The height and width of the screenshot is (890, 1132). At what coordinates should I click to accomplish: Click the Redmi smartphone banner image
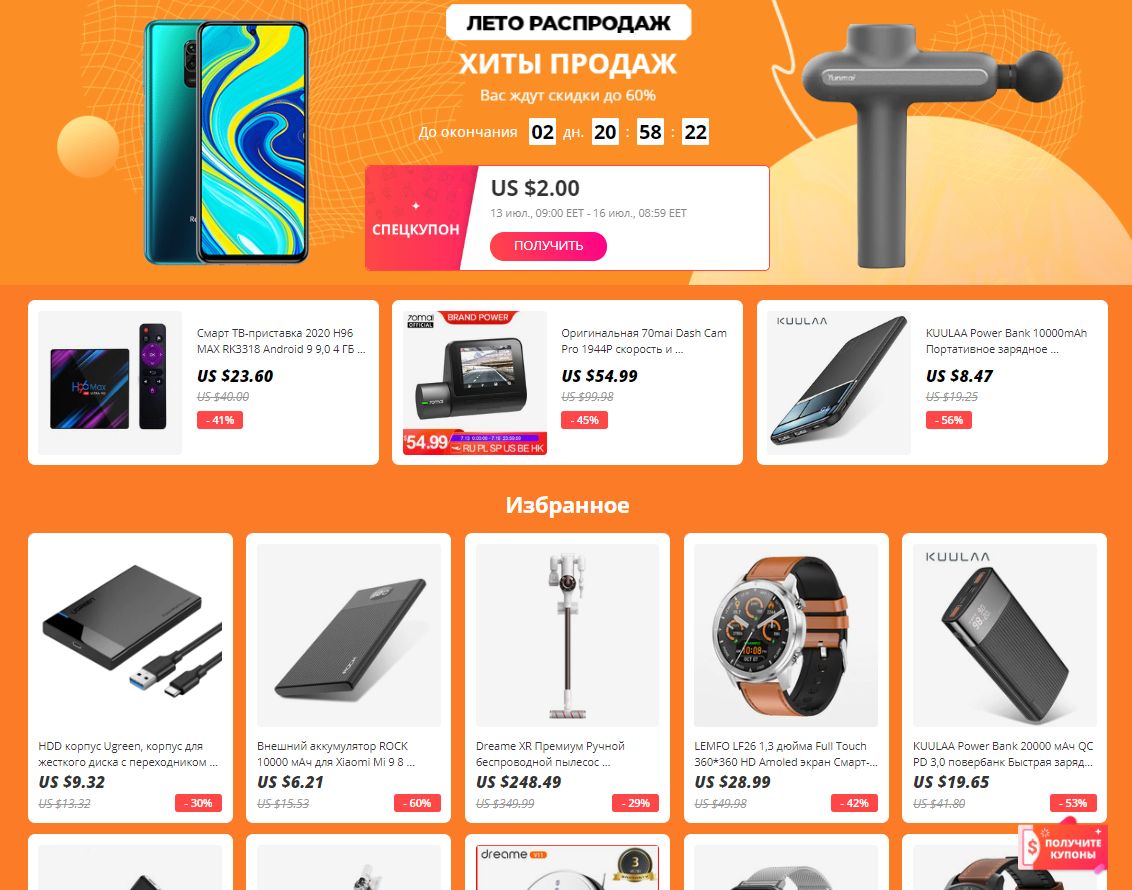coord(226,142)
